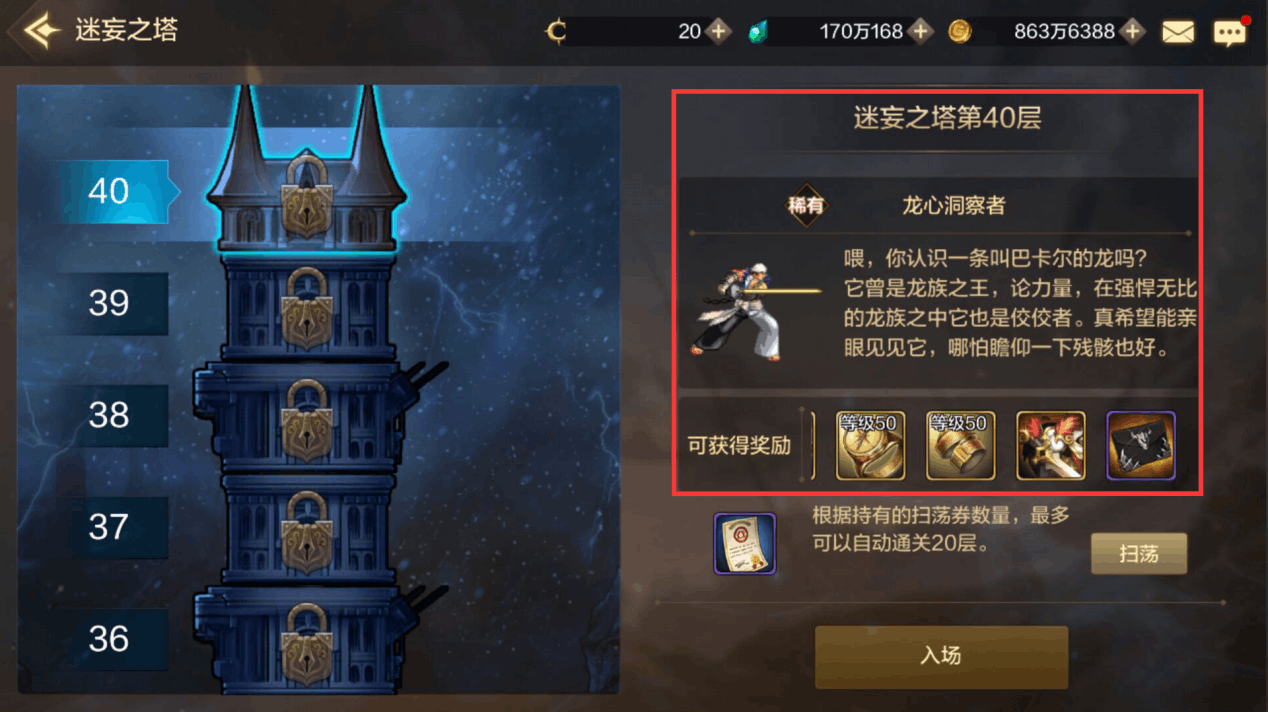This screenshot has height=712, width=1268.
Task: Add more of the green gem currency
Action: point(920,32)
